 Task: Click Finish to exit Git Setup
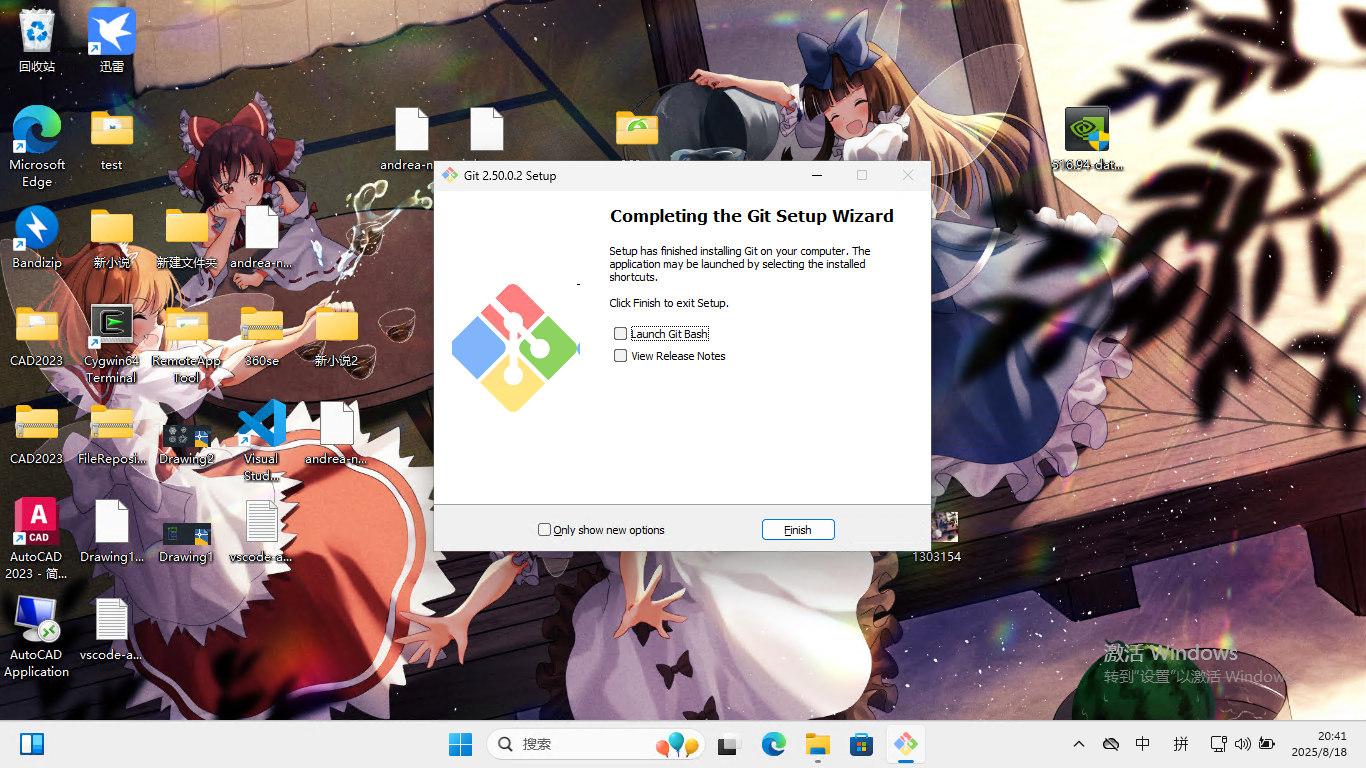pyautogui.click(x=798, y=530)
